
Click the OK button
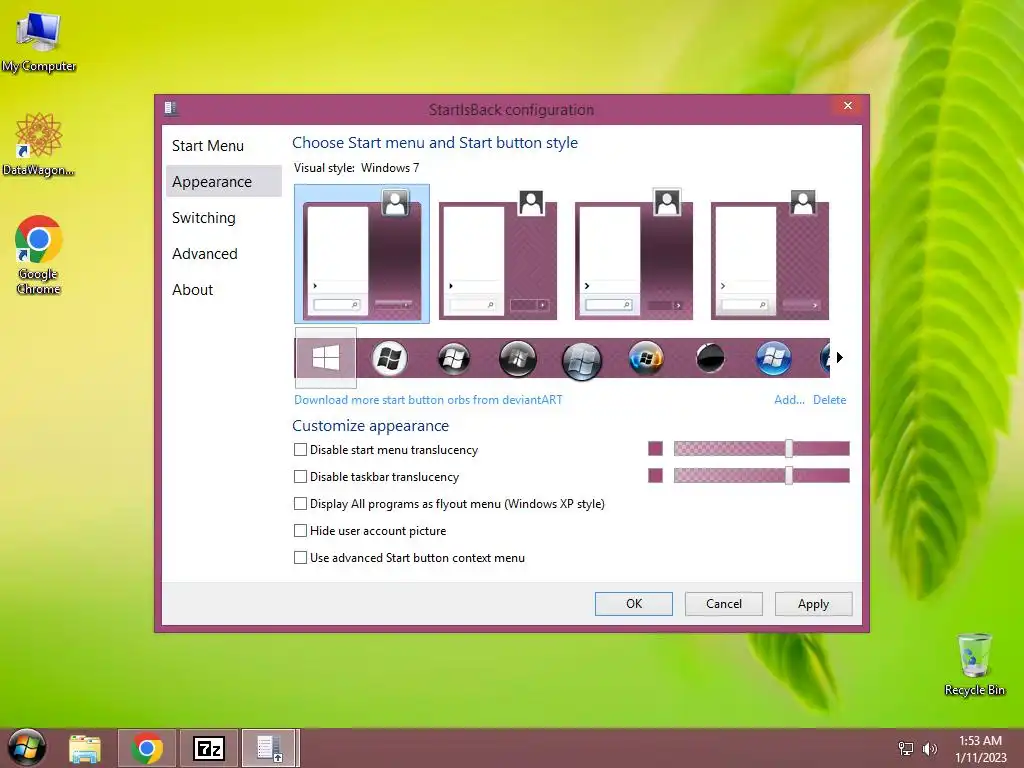point(633,603)
